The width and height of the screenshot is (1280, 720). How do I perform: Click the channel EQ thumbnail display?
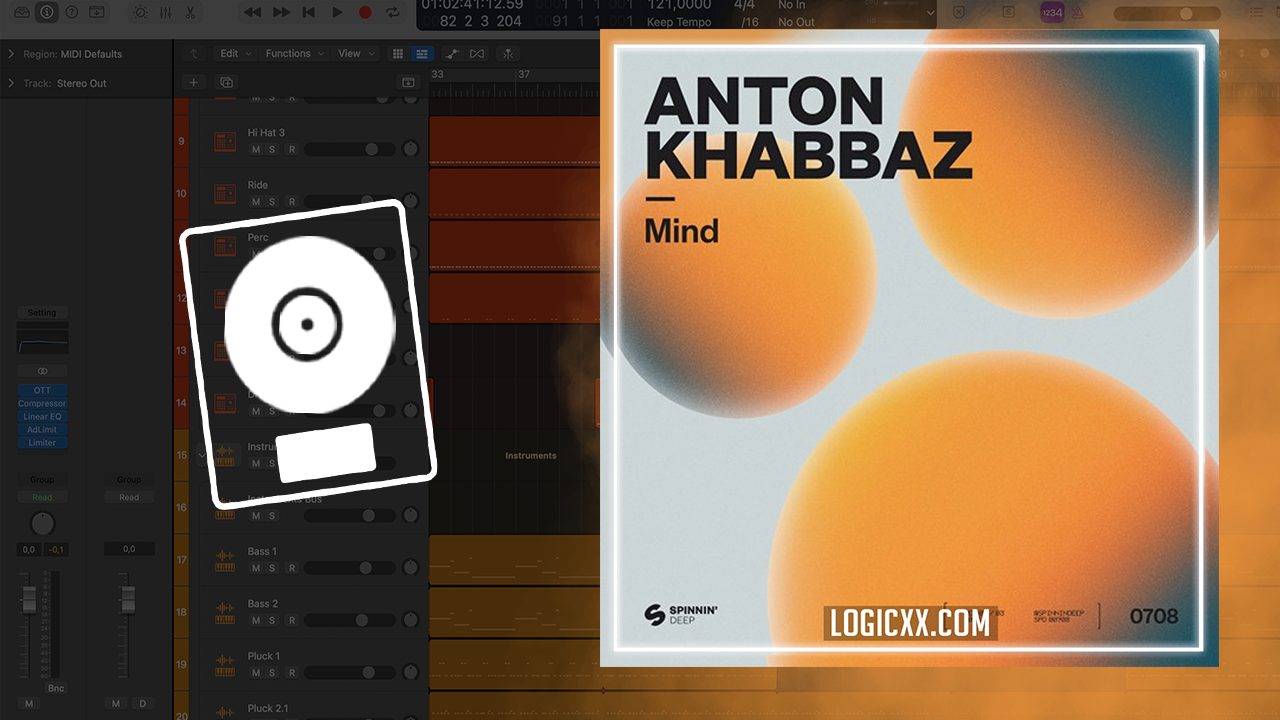42,340
